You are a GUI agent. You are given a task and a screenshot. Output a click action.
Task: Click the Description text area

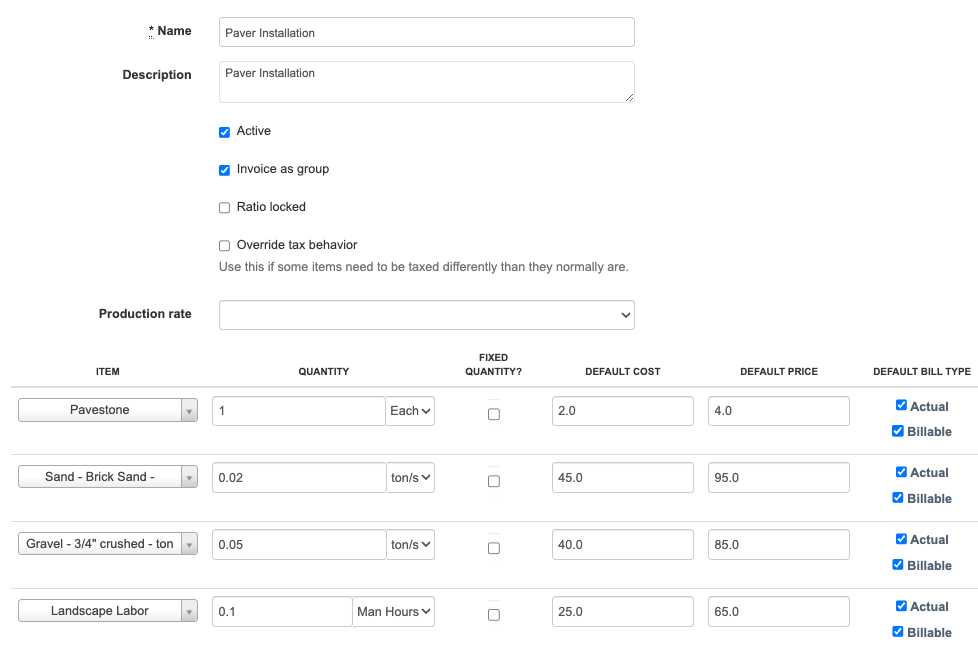click(x=426, y=81)
